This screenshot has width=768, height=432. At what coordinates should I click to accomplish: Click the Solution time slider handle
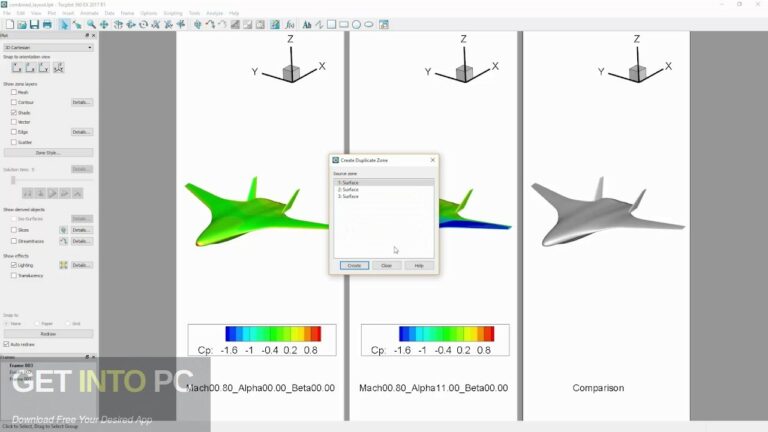[x=13, y=180]
